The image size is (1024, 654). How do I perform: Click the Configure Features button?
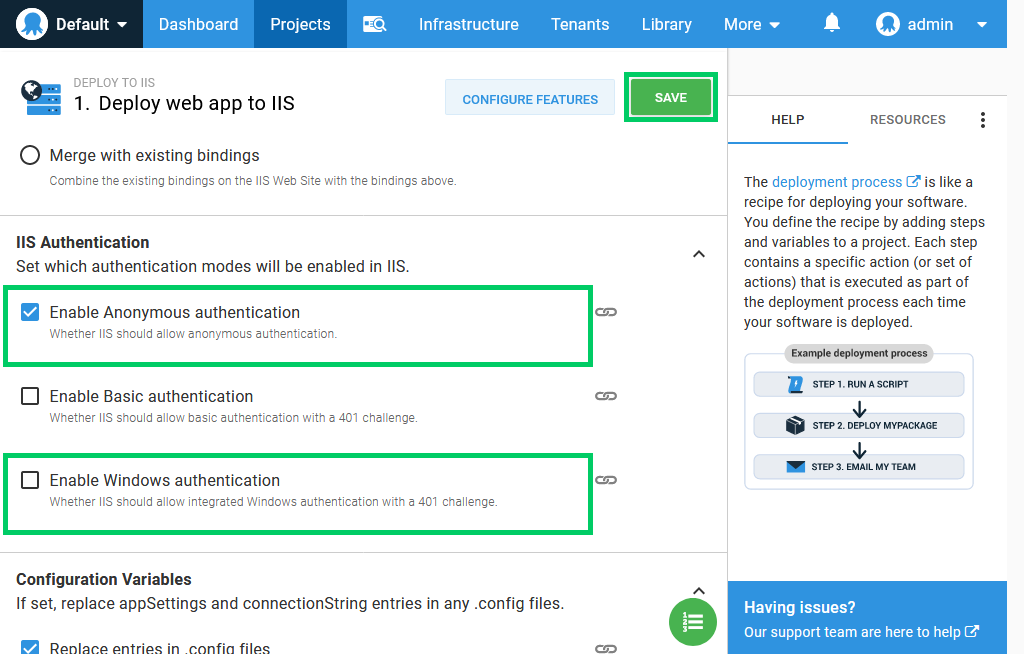pos(530,97)
